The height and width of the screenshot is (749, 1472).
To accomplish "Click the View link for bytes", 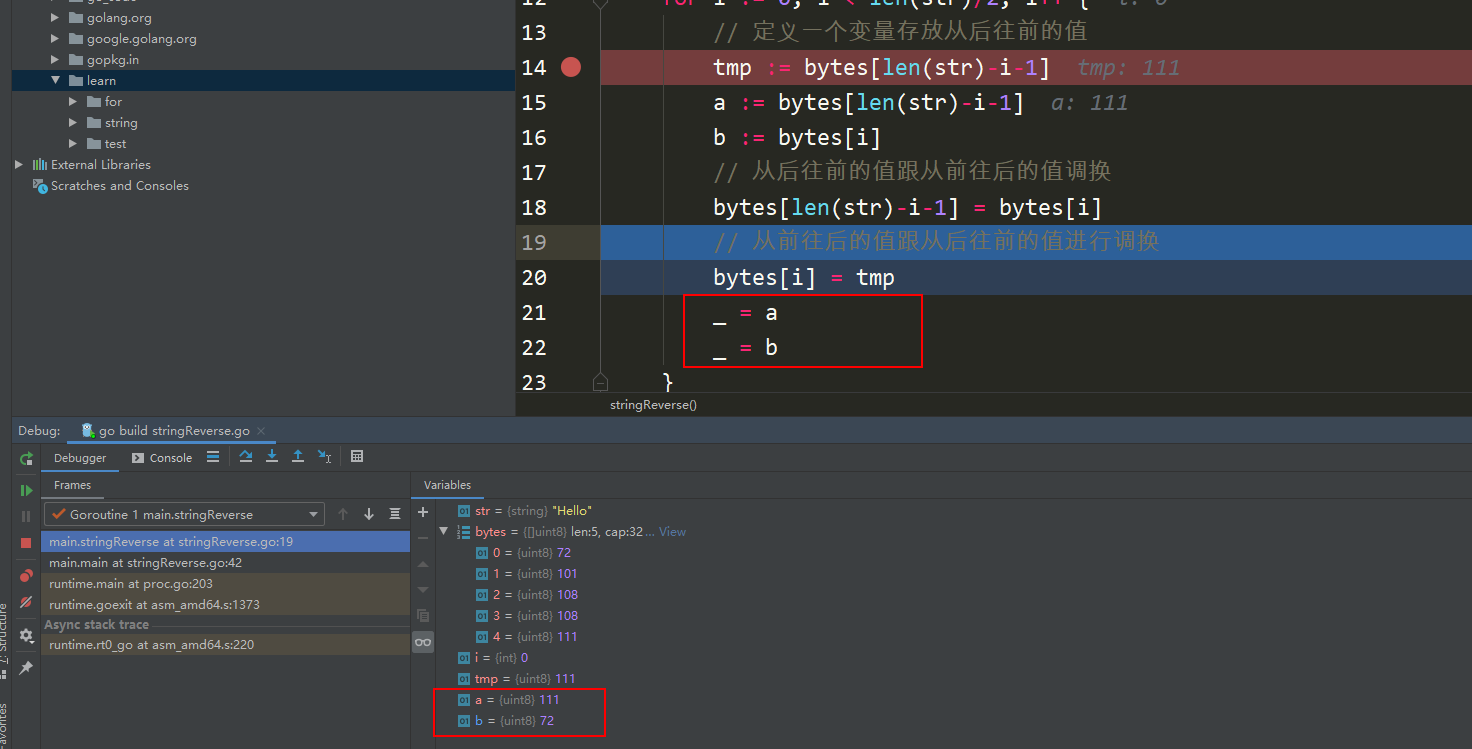I will point(672,532).
